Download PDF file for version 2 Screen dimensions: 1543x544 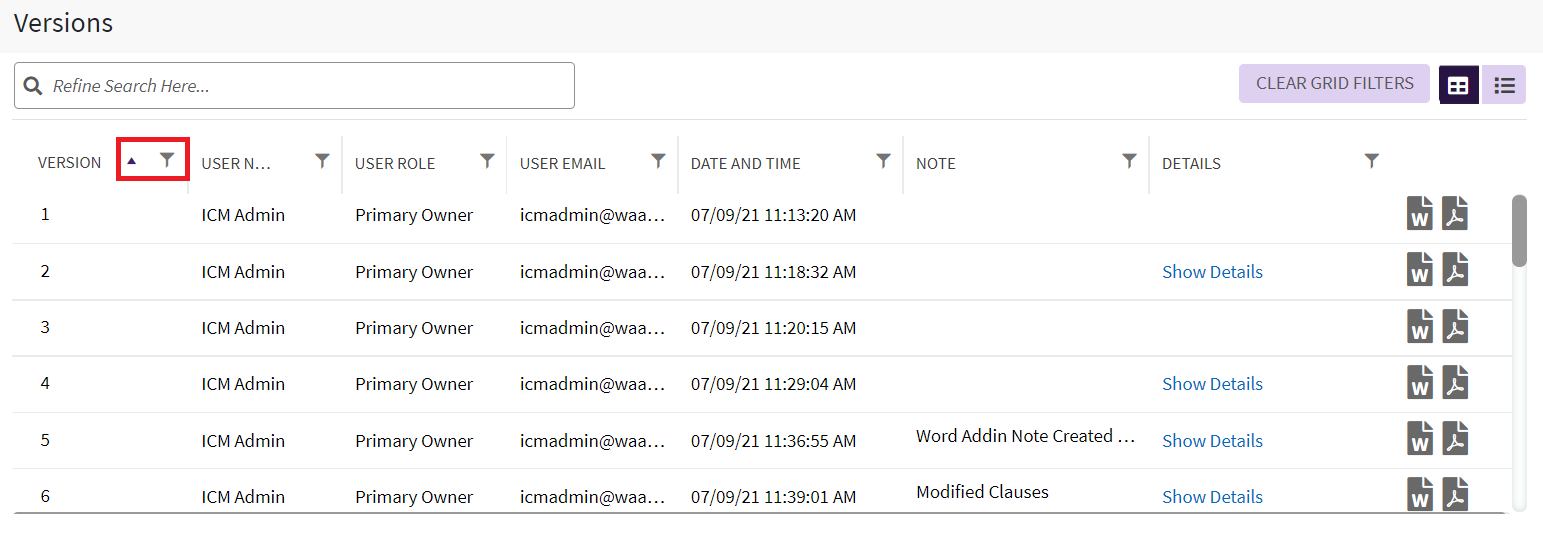click(1455, 271)
